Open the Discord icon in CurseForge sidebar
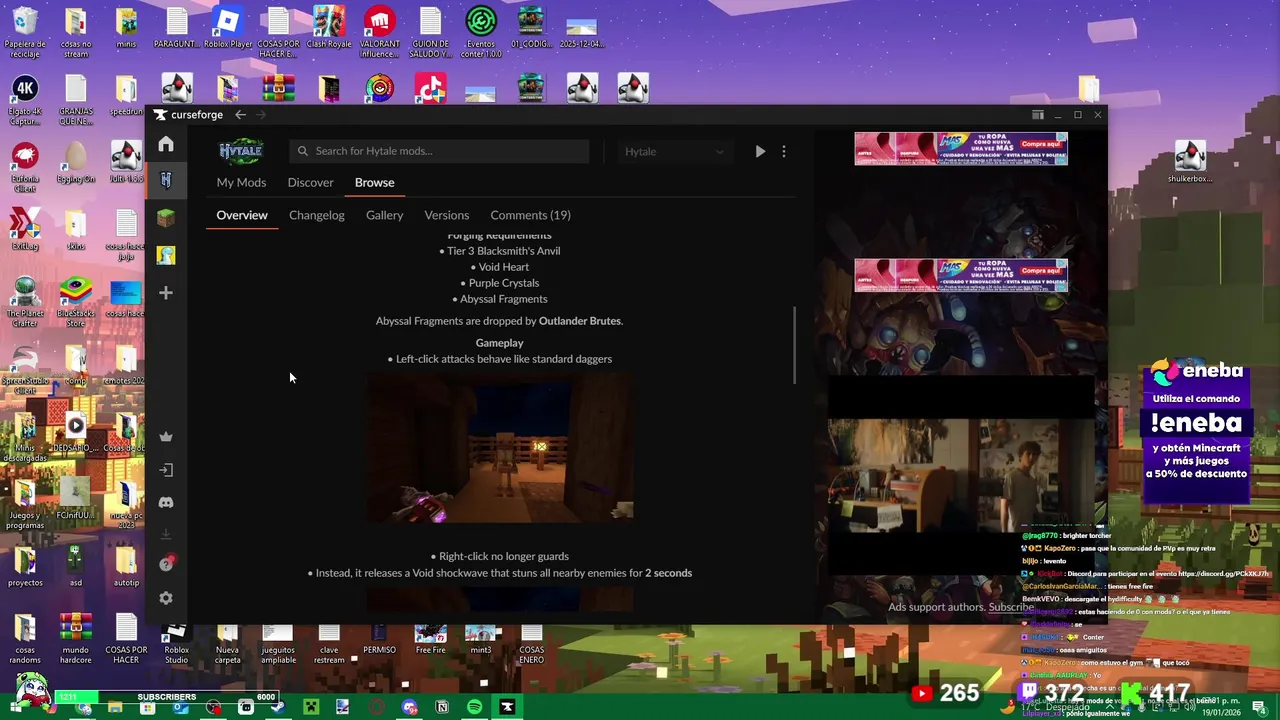 (166, 502)
